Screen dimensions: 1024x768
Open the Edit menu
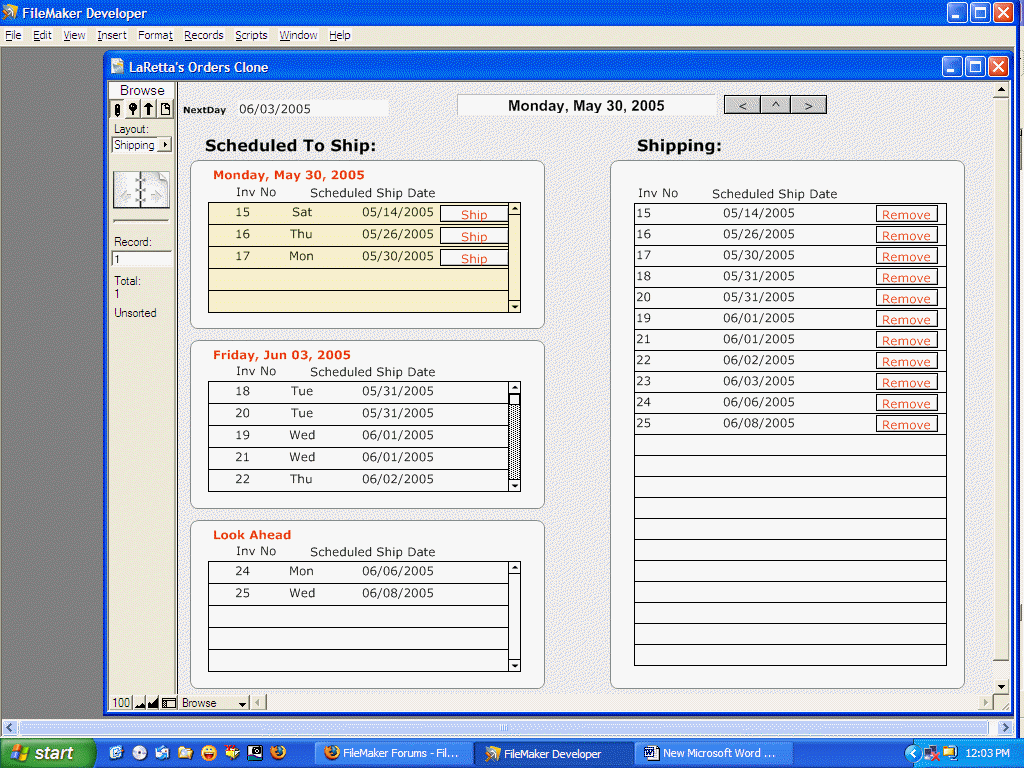[x=42, y=35]
